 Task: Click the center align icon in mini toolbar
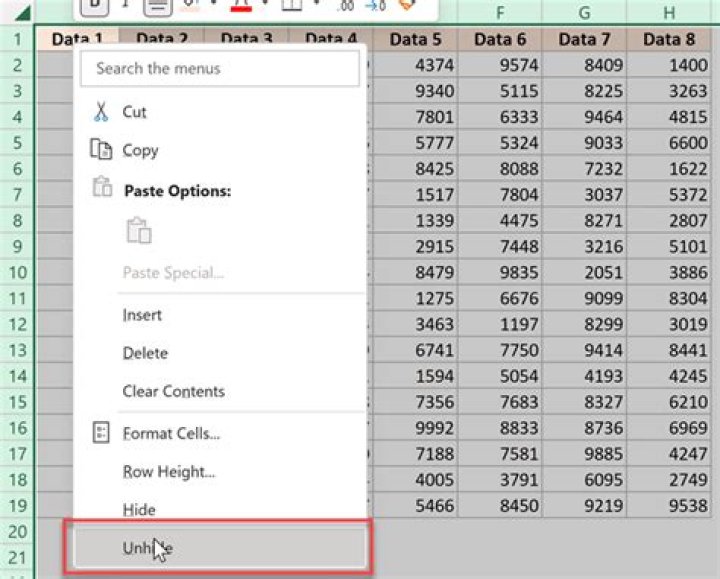158,6
